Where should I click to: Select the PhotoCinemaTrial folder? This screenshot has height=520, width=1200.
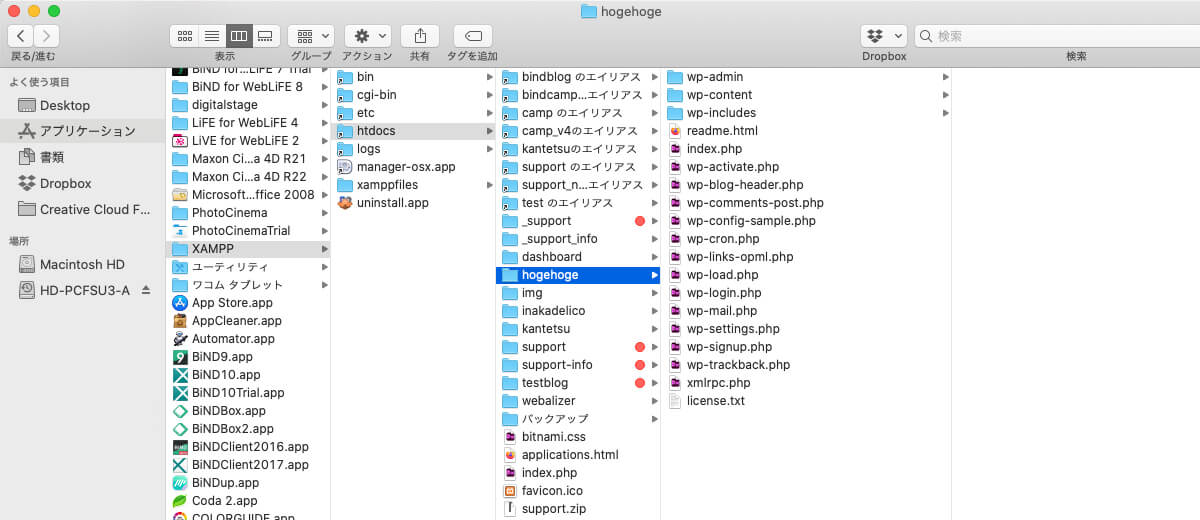pos(248,231)
